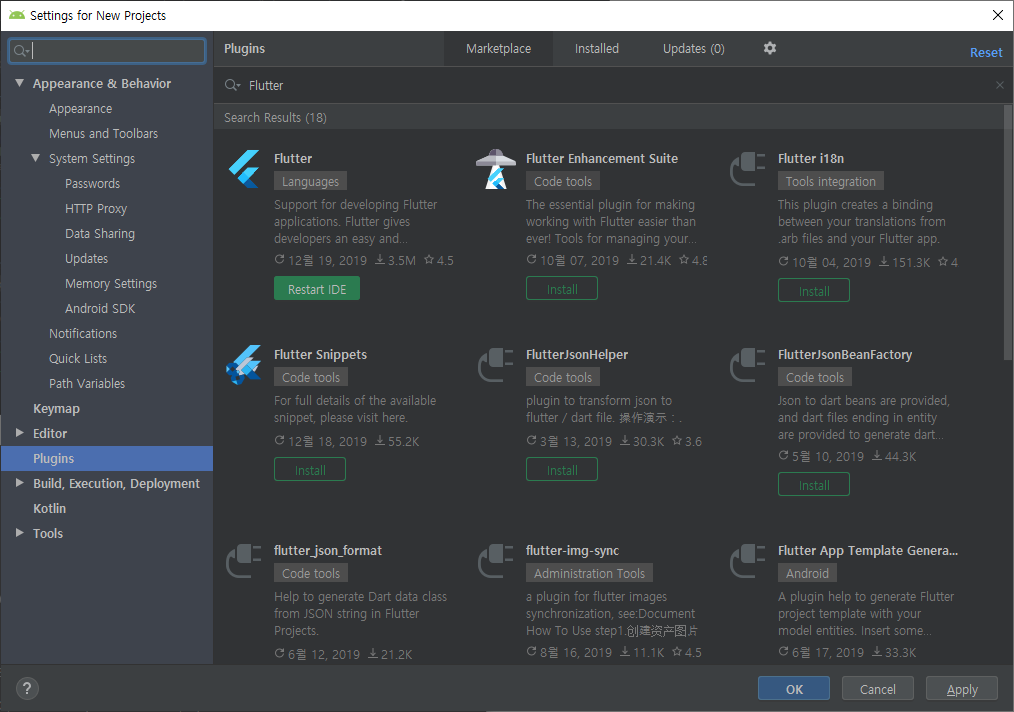Click the Flutter App Template Generator plug icon

(x=748, y=561)
